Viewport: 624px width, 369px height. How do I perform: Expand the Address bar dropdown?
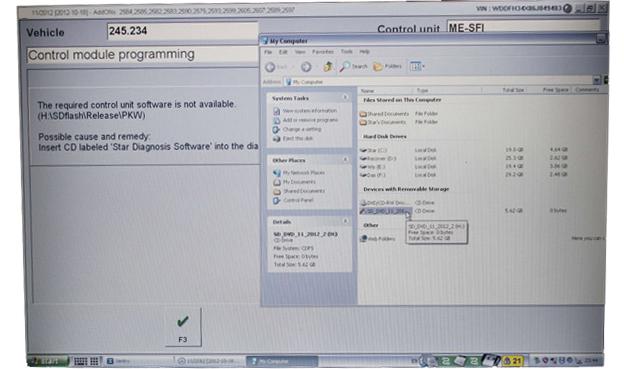pos(596,80)
